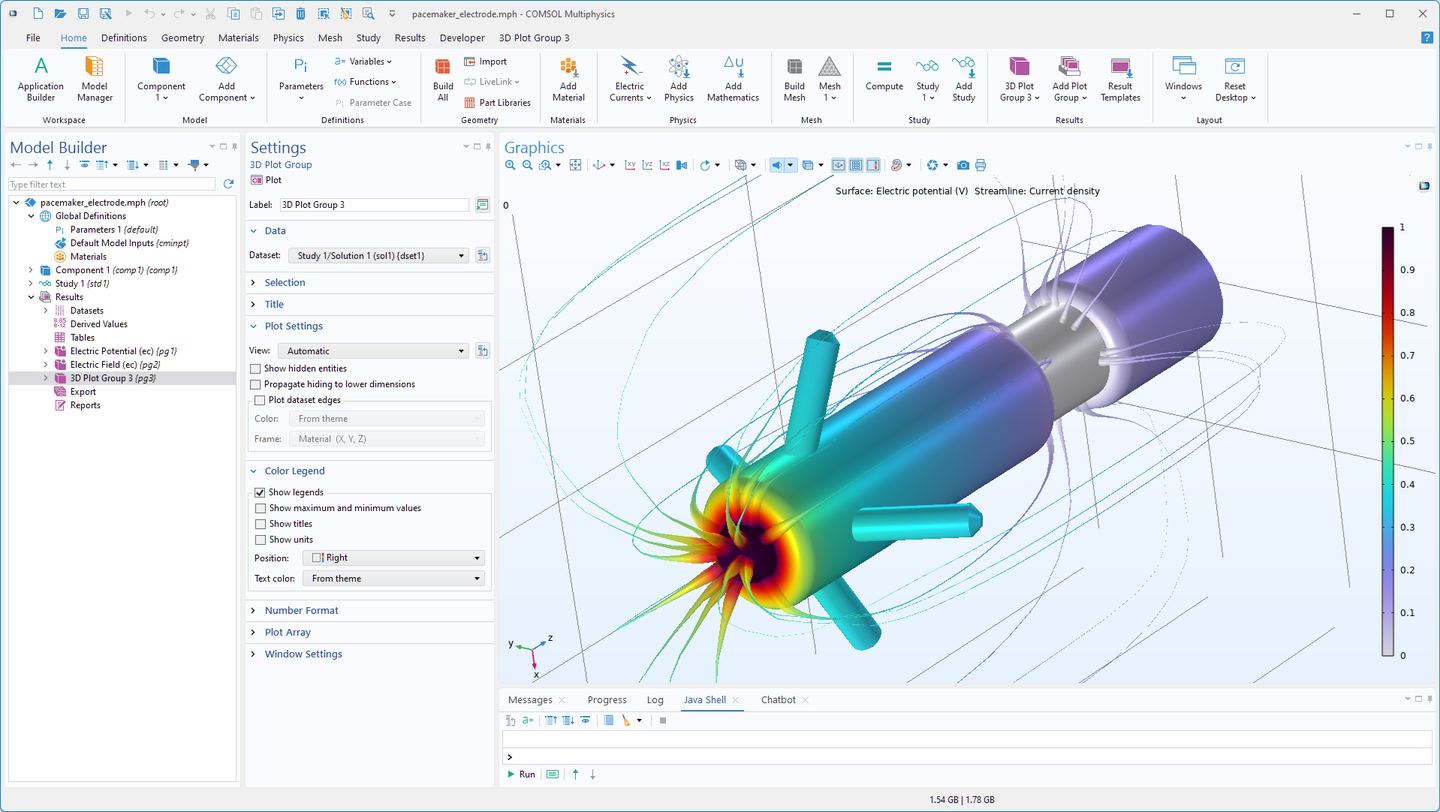Click the Build Mesh icon in the ribbon

[x=794, y=80]
